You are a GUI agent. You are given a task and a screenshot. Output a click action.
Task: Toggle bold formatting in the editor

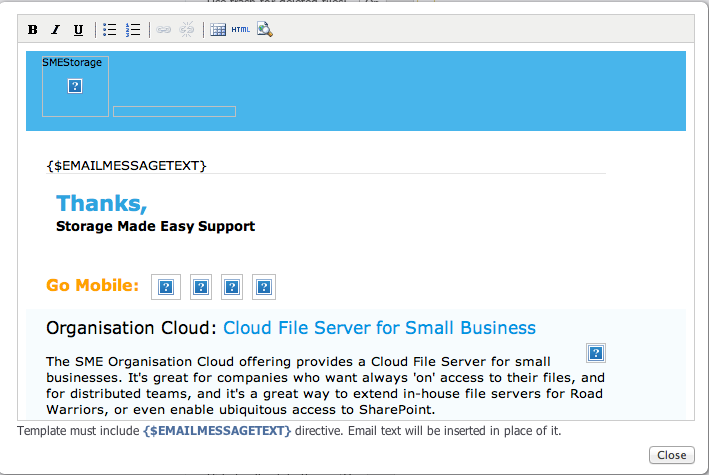pos(33,30)
